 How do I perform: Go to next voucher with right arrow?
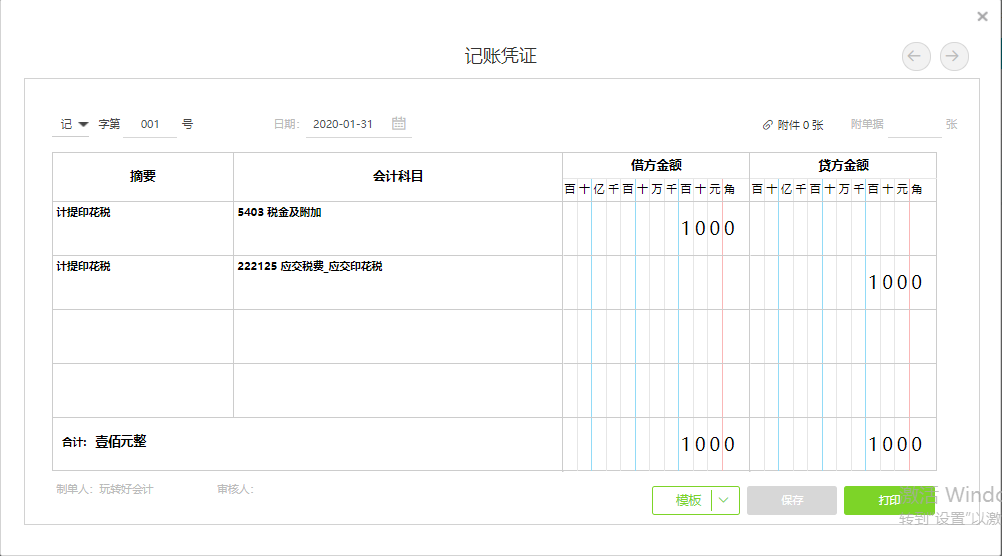coord(953,56)
